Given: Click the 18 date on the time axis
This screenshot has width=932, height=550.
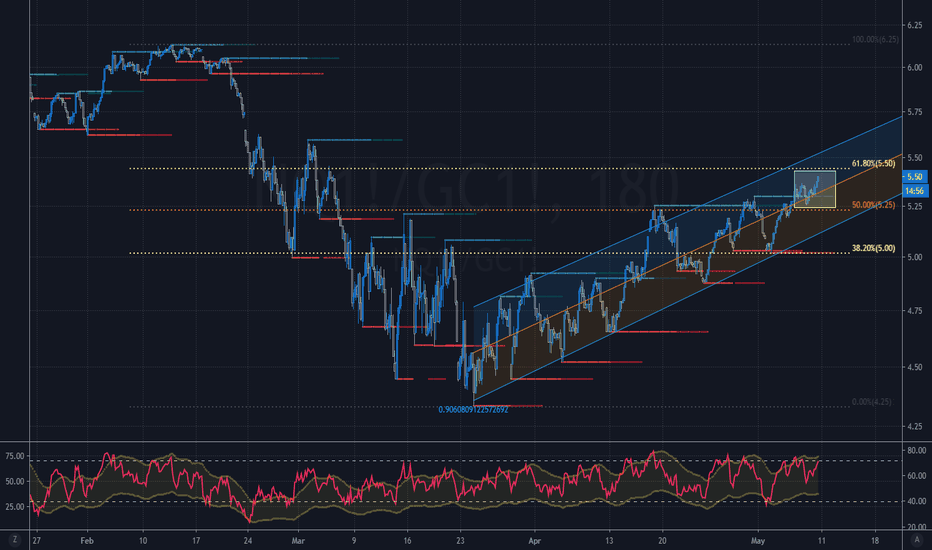Looking at the screenshot, I should click(x=875, y=540).
